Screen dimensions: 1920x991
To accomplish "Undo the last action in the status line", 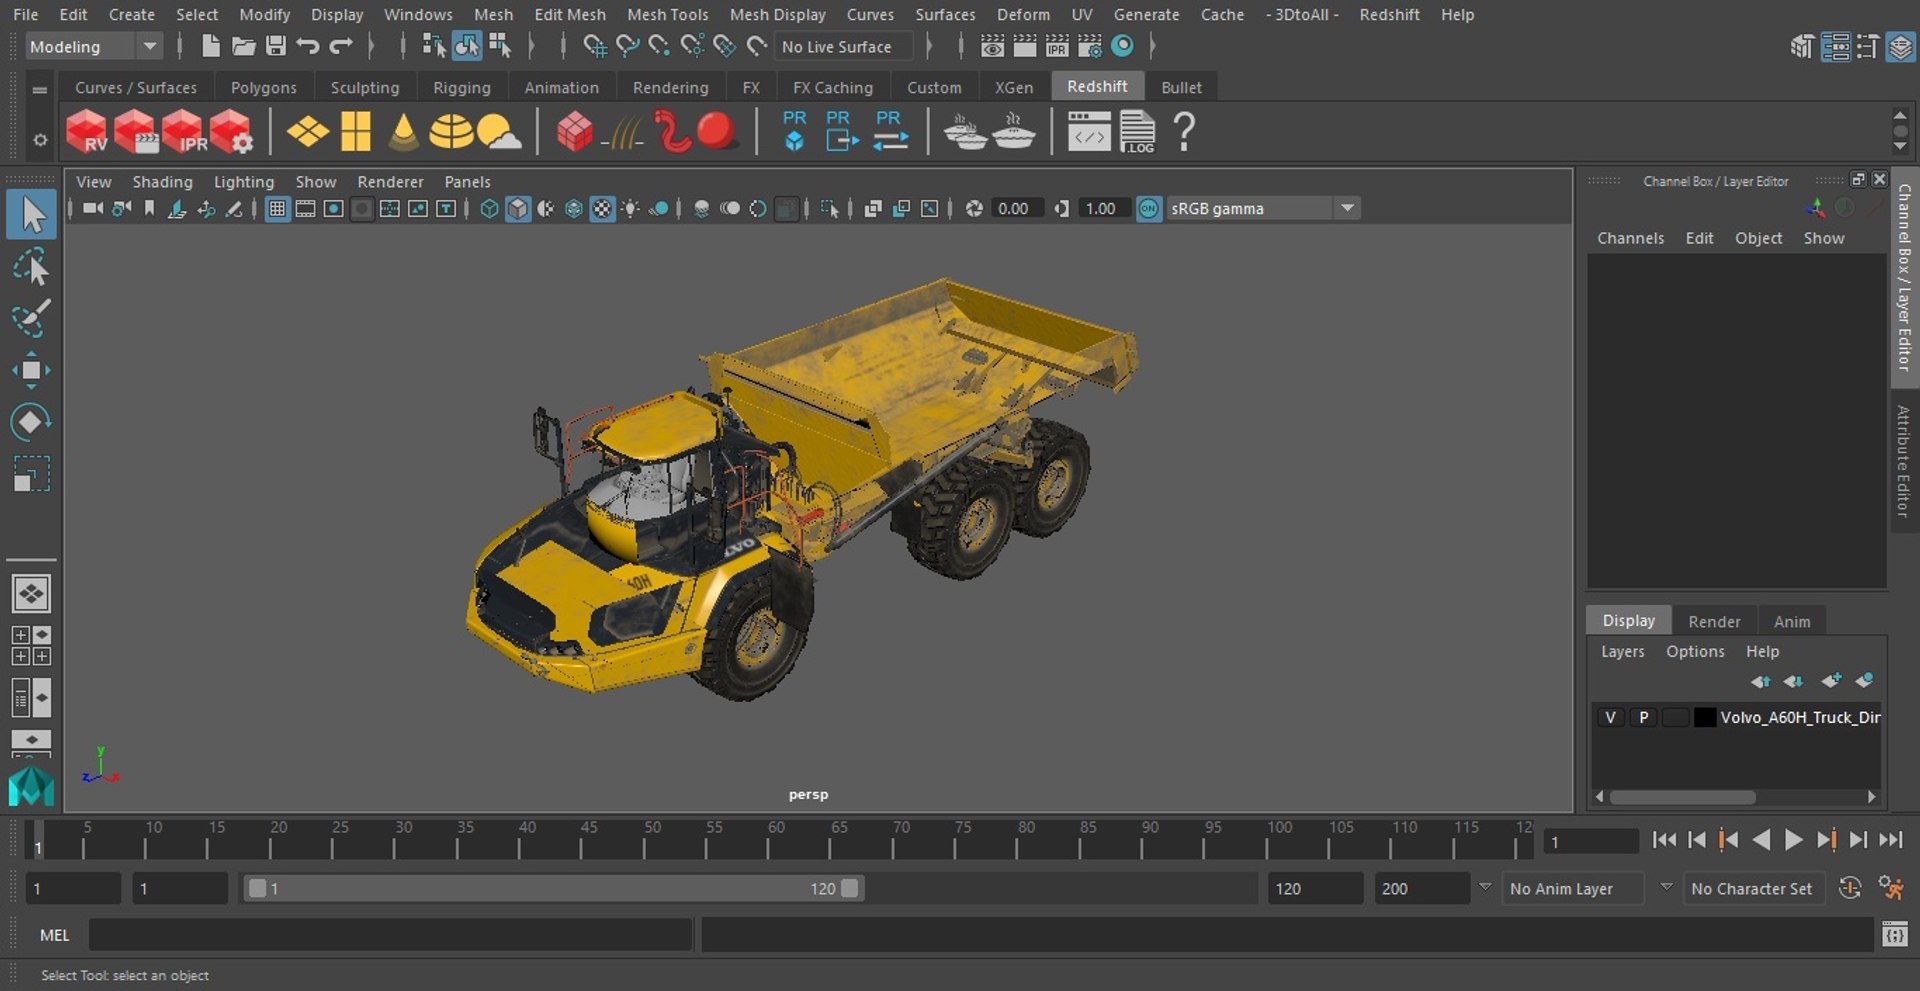I will tap(308, 46).
